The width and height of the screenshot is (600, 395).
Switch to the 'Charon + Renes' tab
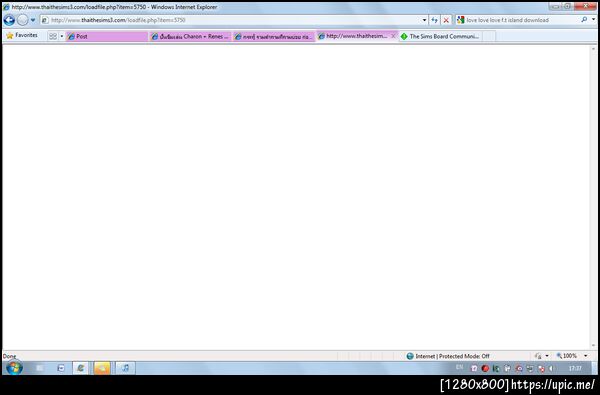pyautogui.click(x=190, y=36)
